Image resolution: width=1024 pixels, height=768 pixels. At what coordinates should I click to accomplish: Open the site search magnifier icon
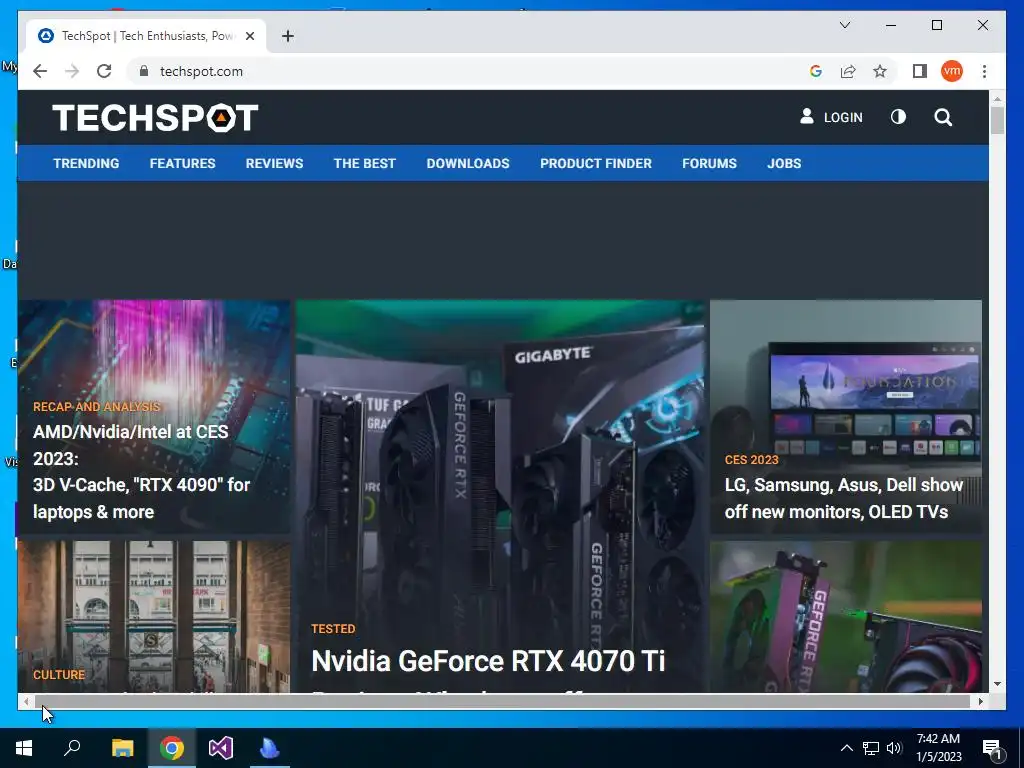(x=943, y=118)
